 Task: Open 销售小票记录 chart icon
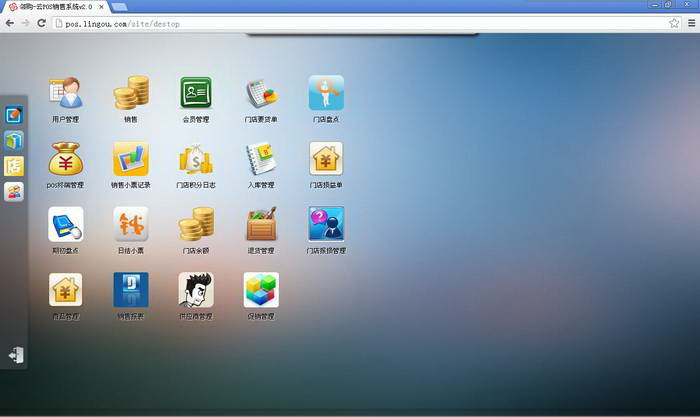tap(130, 159)
